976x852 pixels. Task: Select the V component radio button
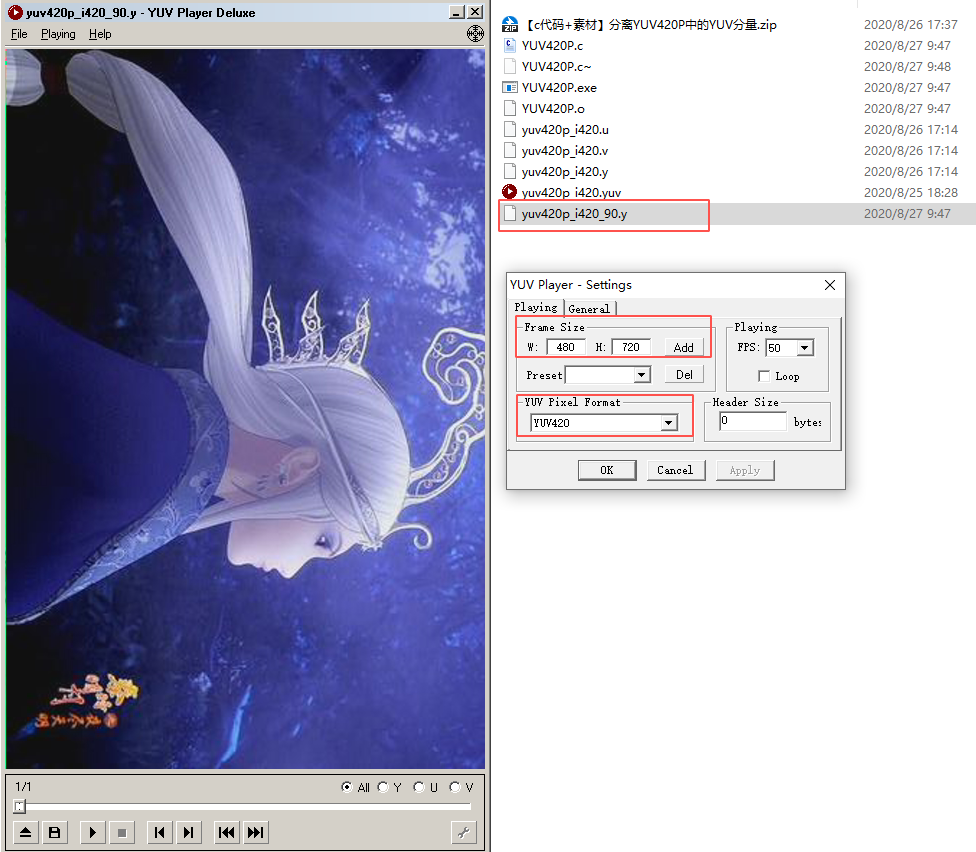[x=455, y=787]
